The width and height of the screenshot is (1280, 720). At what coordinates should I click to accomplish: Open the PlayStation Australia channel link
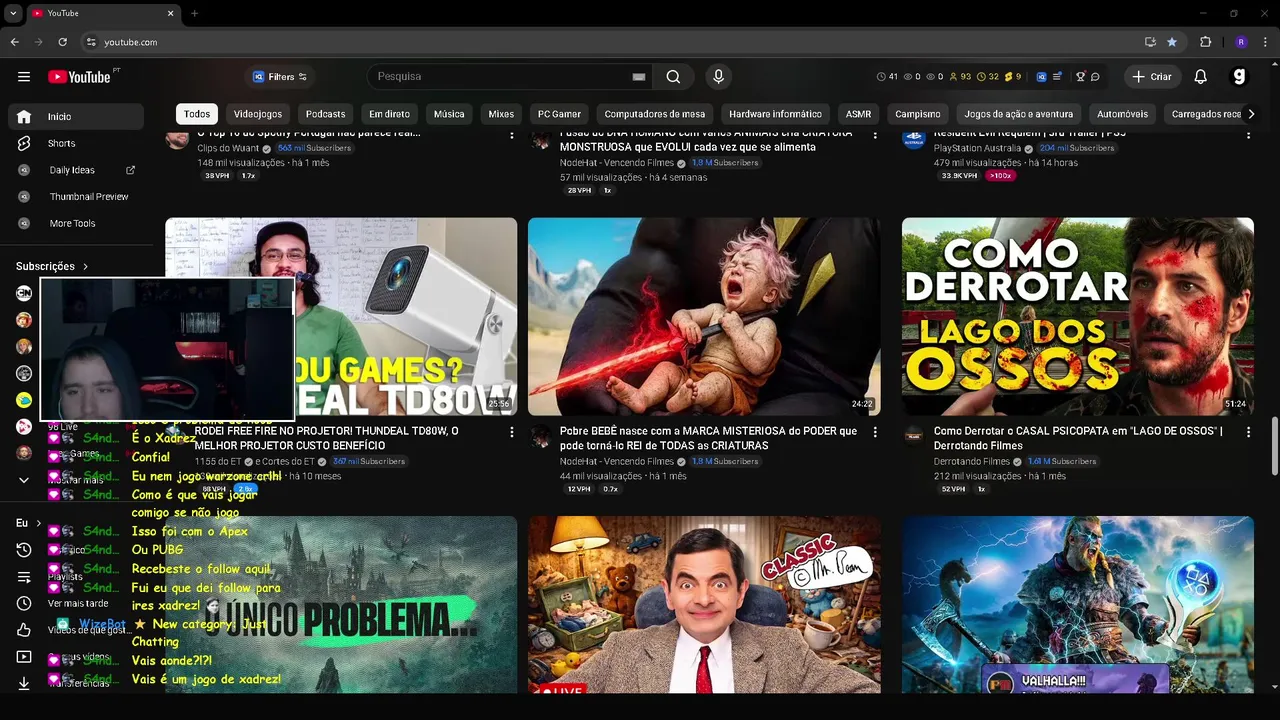tap(981, 148)
